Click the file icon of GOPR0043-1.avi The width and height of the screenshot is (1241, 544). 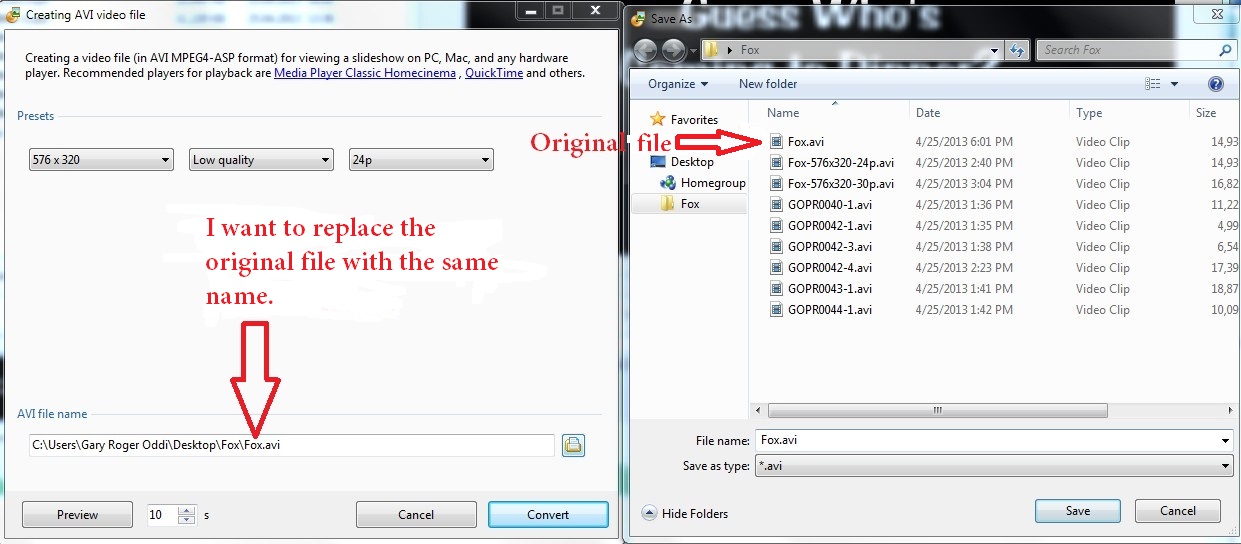tap(777, 289)
